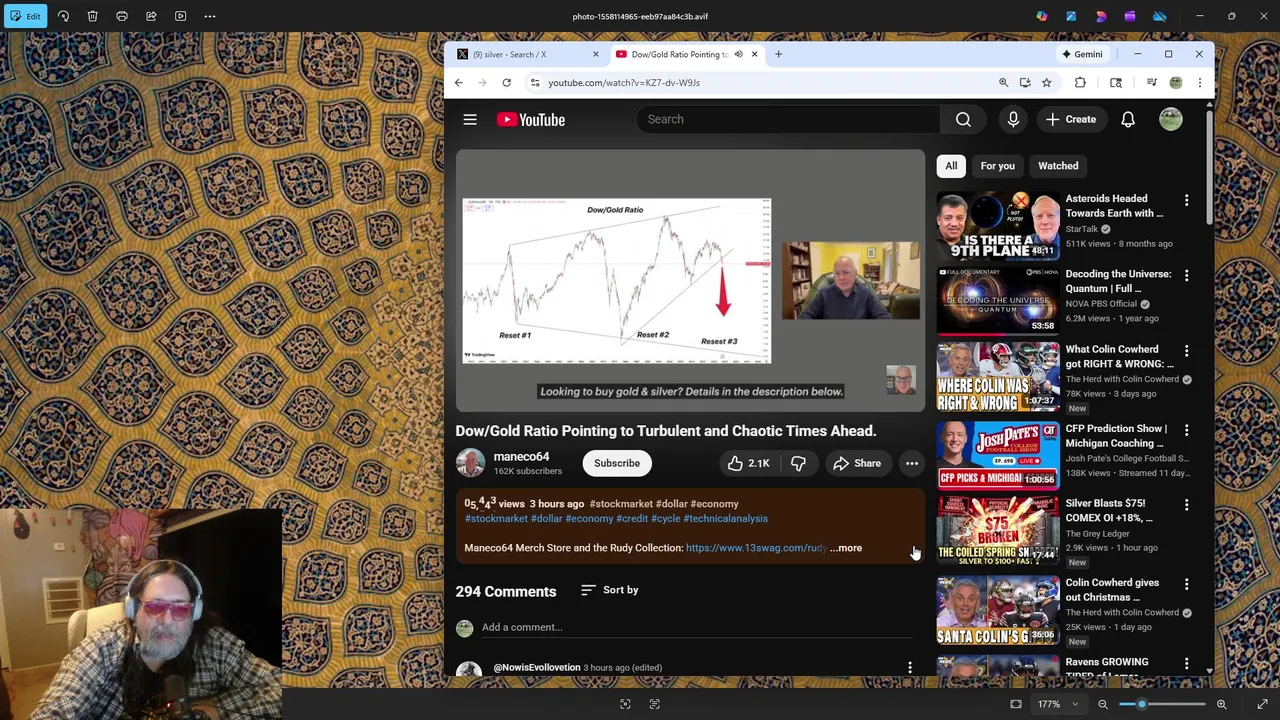
Task: Select the Watched filter chip
Action: [x=1058, y=166]
